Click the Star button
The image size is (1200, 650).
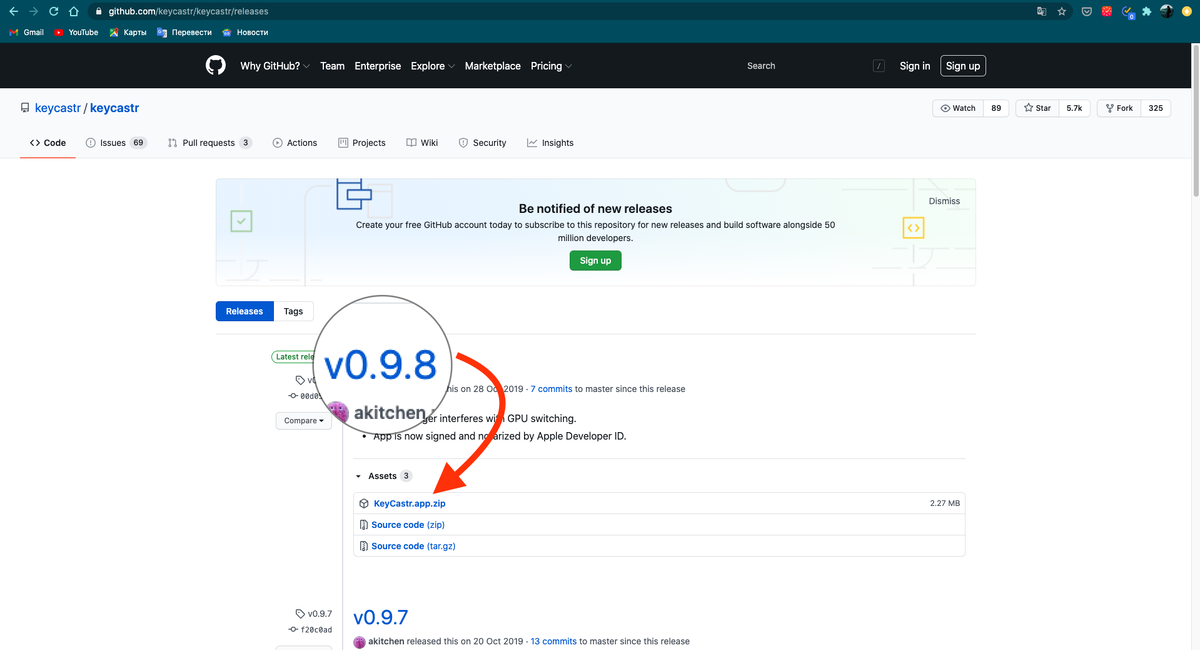1037,108
